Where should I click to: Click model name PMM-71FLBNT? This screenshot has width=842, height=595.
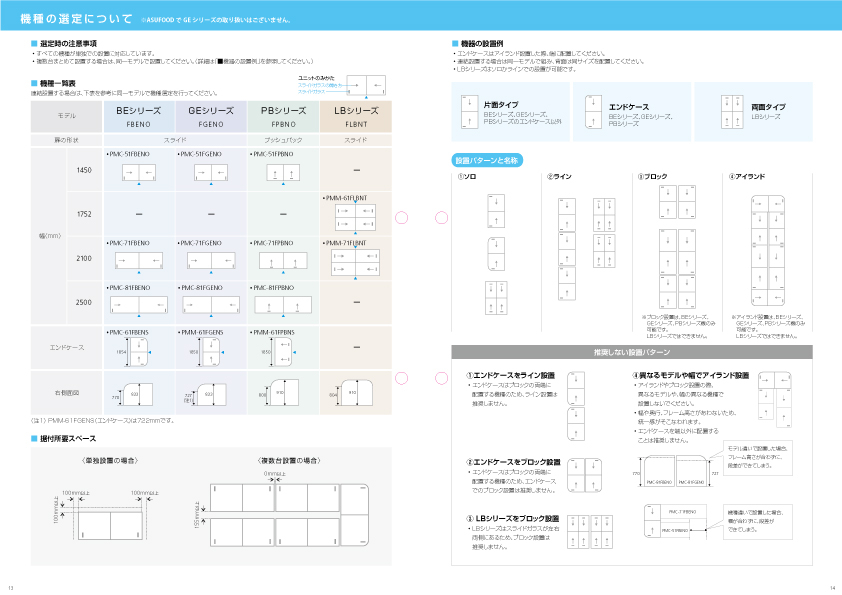click(346, 243)
